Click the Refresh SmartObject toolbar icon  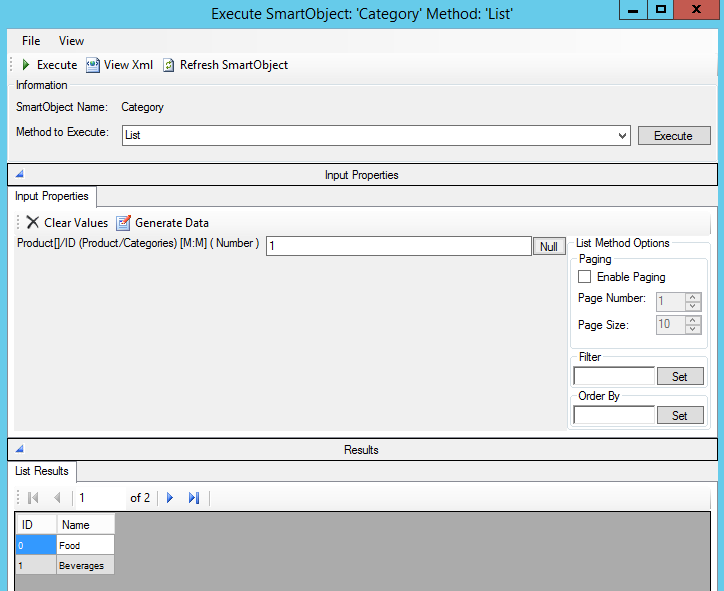click(169, 65)
